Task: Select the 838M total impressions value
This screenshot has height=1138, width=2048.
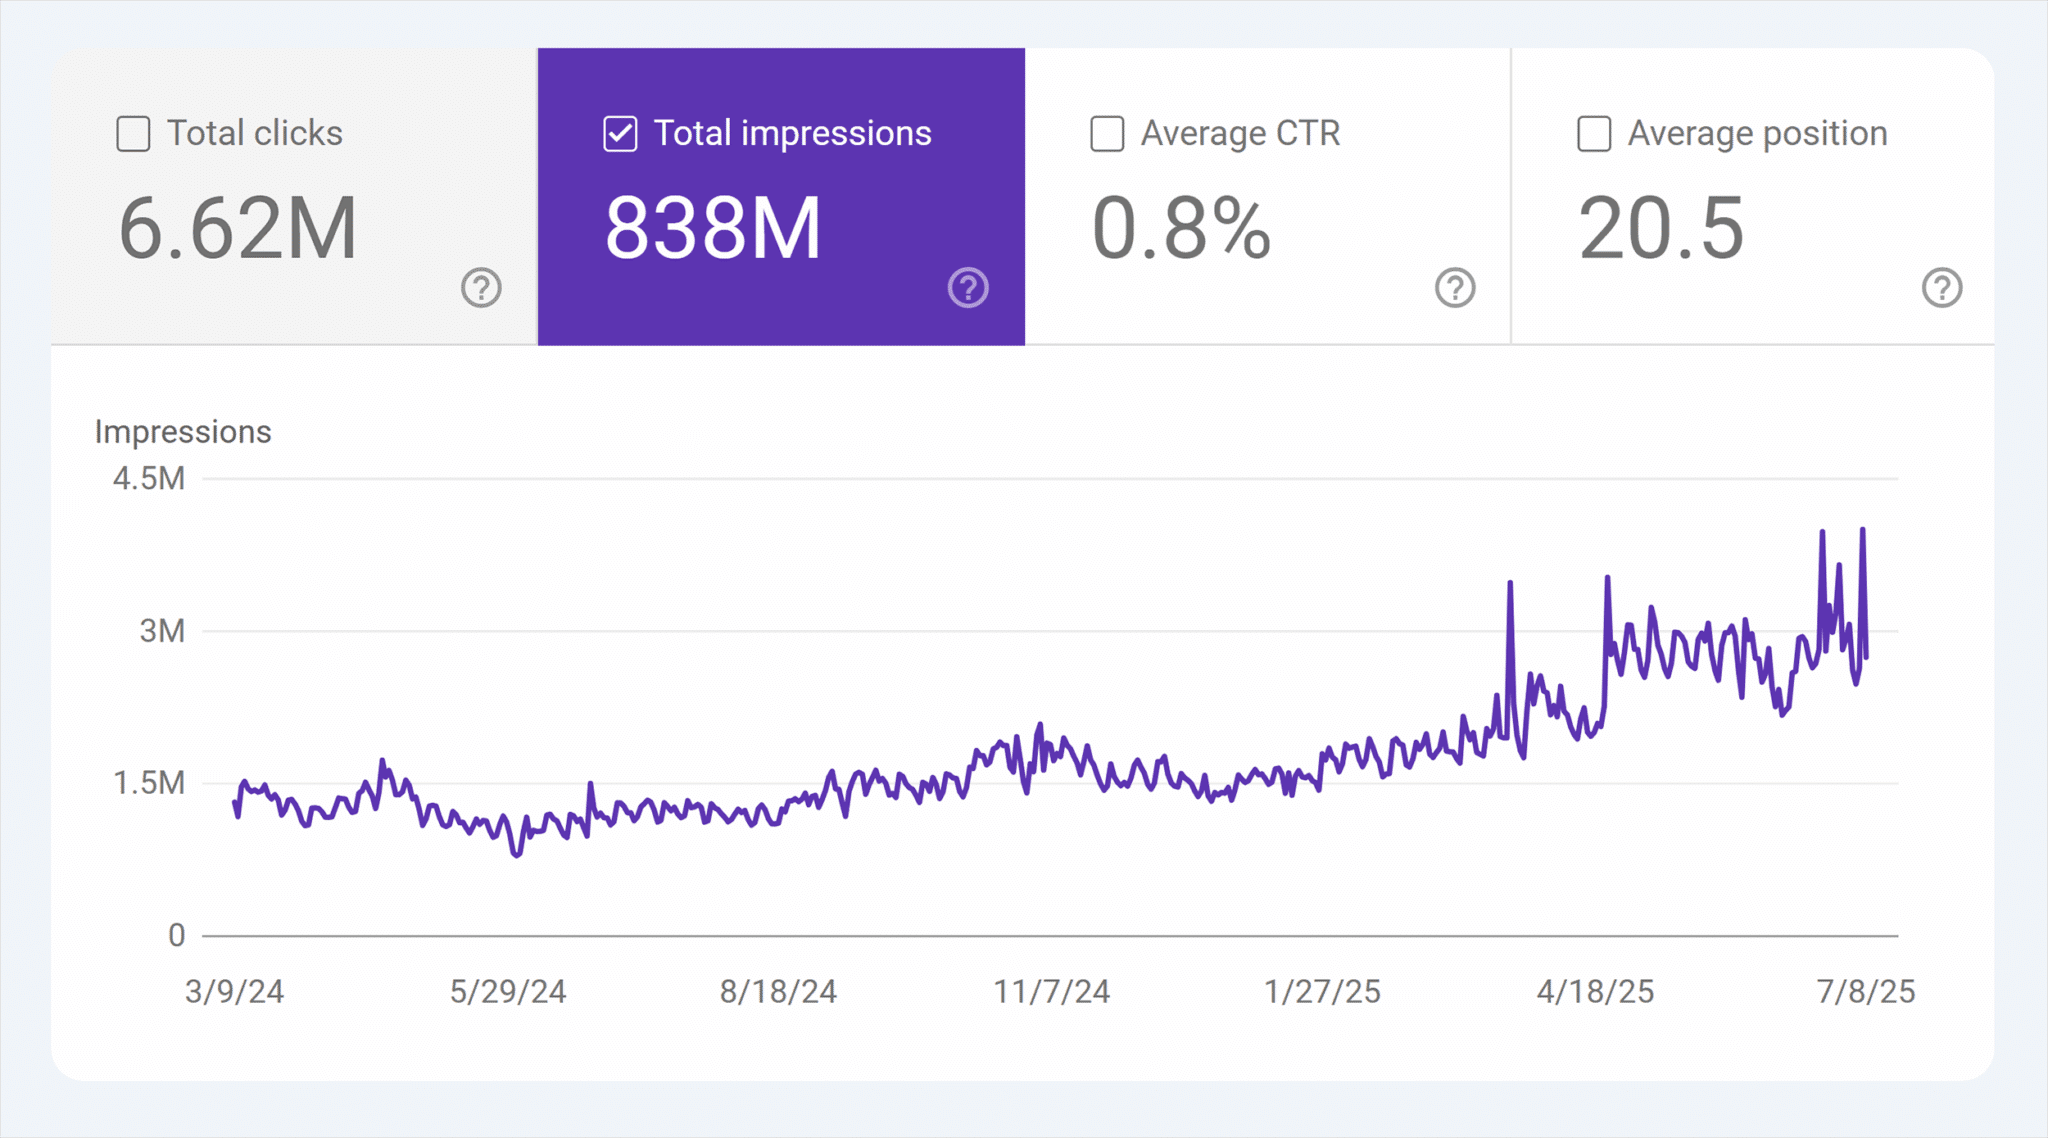Action: pyautogui.click(x=713, y=229)
